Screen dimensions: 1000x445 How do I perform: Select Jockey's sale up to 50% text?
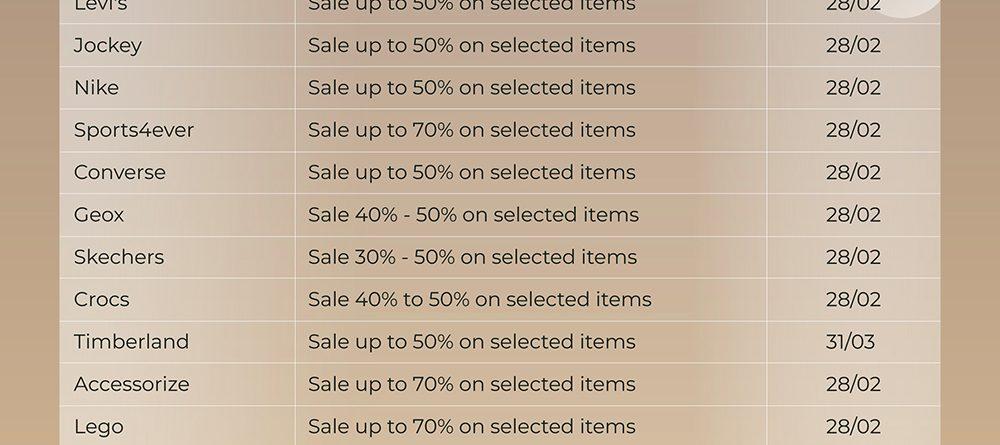472,46
